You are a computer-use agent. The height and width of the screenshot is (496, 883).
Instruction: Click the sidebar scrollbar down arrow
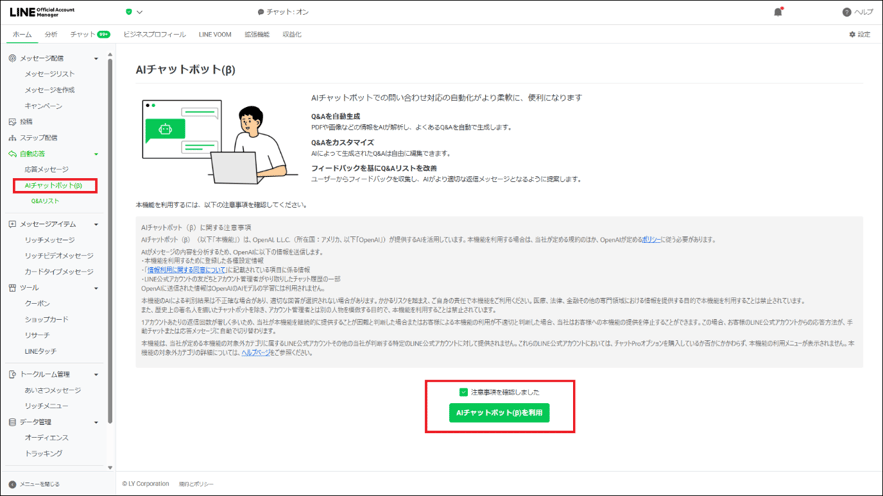[110, 467]
